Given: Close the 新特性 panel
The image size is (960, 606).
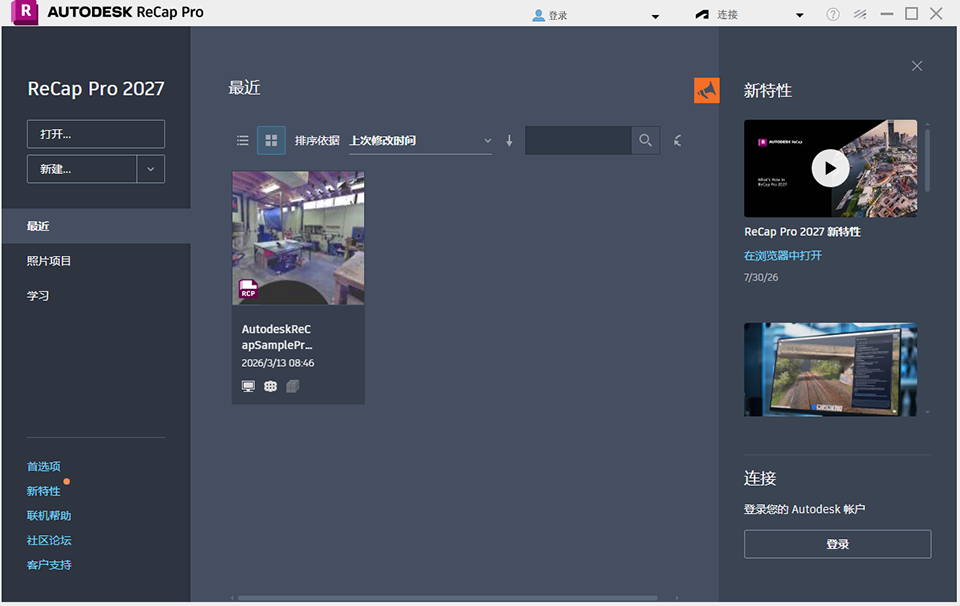Looking at the screenshot, I should [917, 65].
